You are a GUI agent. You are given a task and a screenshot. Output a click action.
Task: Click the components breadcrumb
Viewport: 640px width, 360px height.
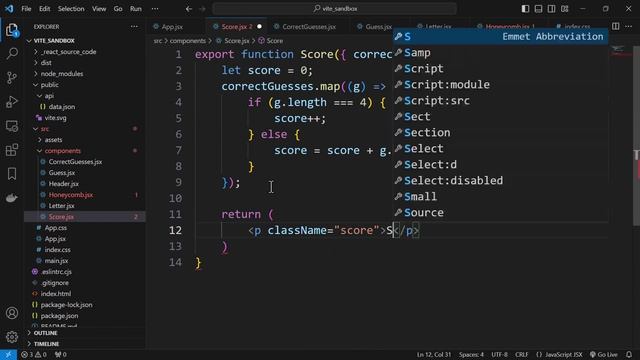(x=188, y=41)
